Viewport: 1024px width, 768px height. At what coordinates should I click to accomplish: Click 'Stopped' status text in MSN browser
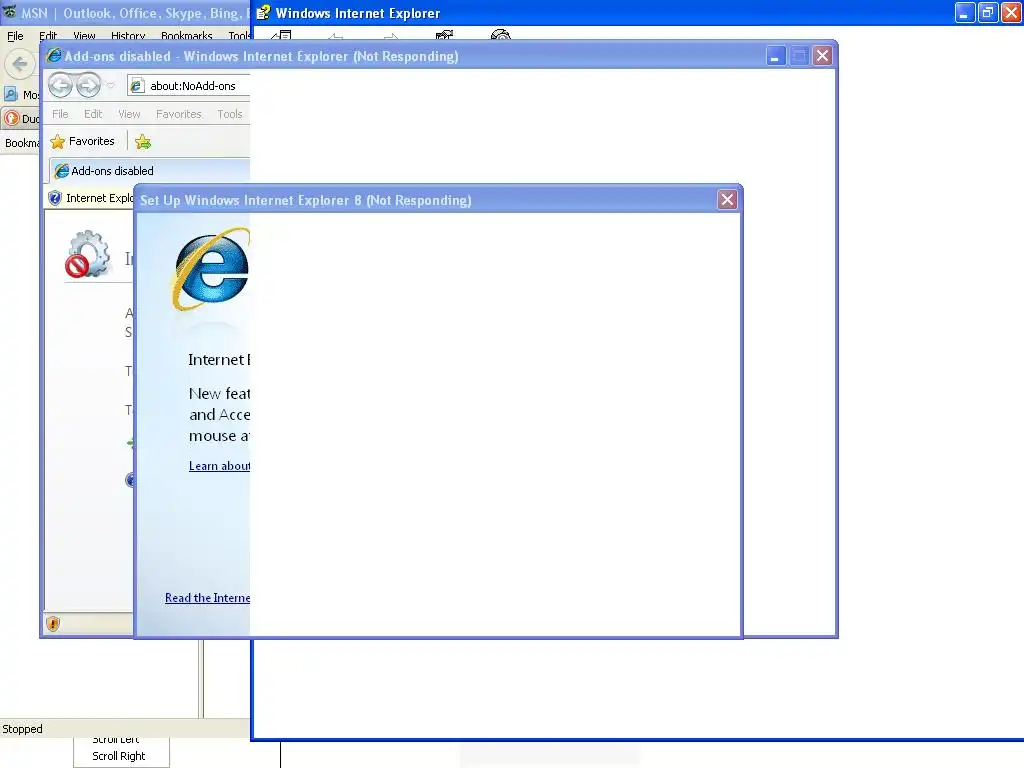point(22,729)
